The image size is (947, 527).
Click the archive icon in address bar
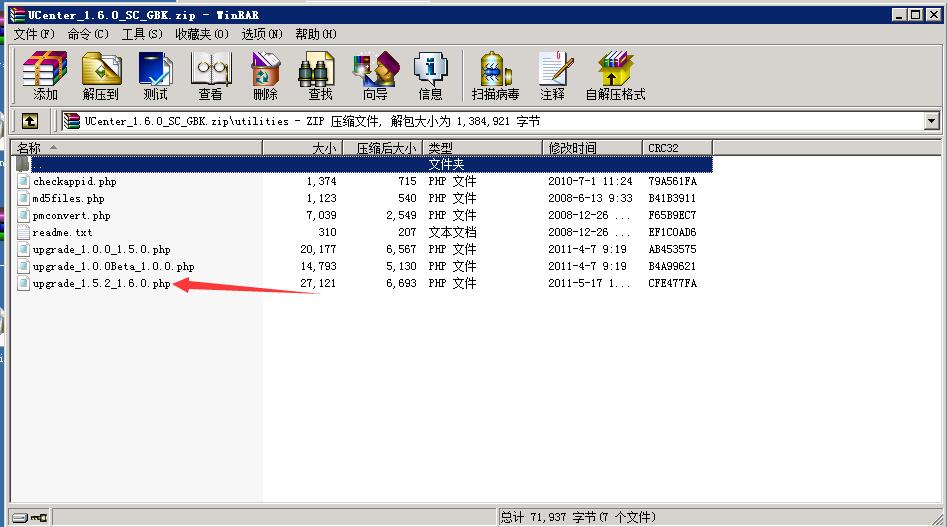71,121
